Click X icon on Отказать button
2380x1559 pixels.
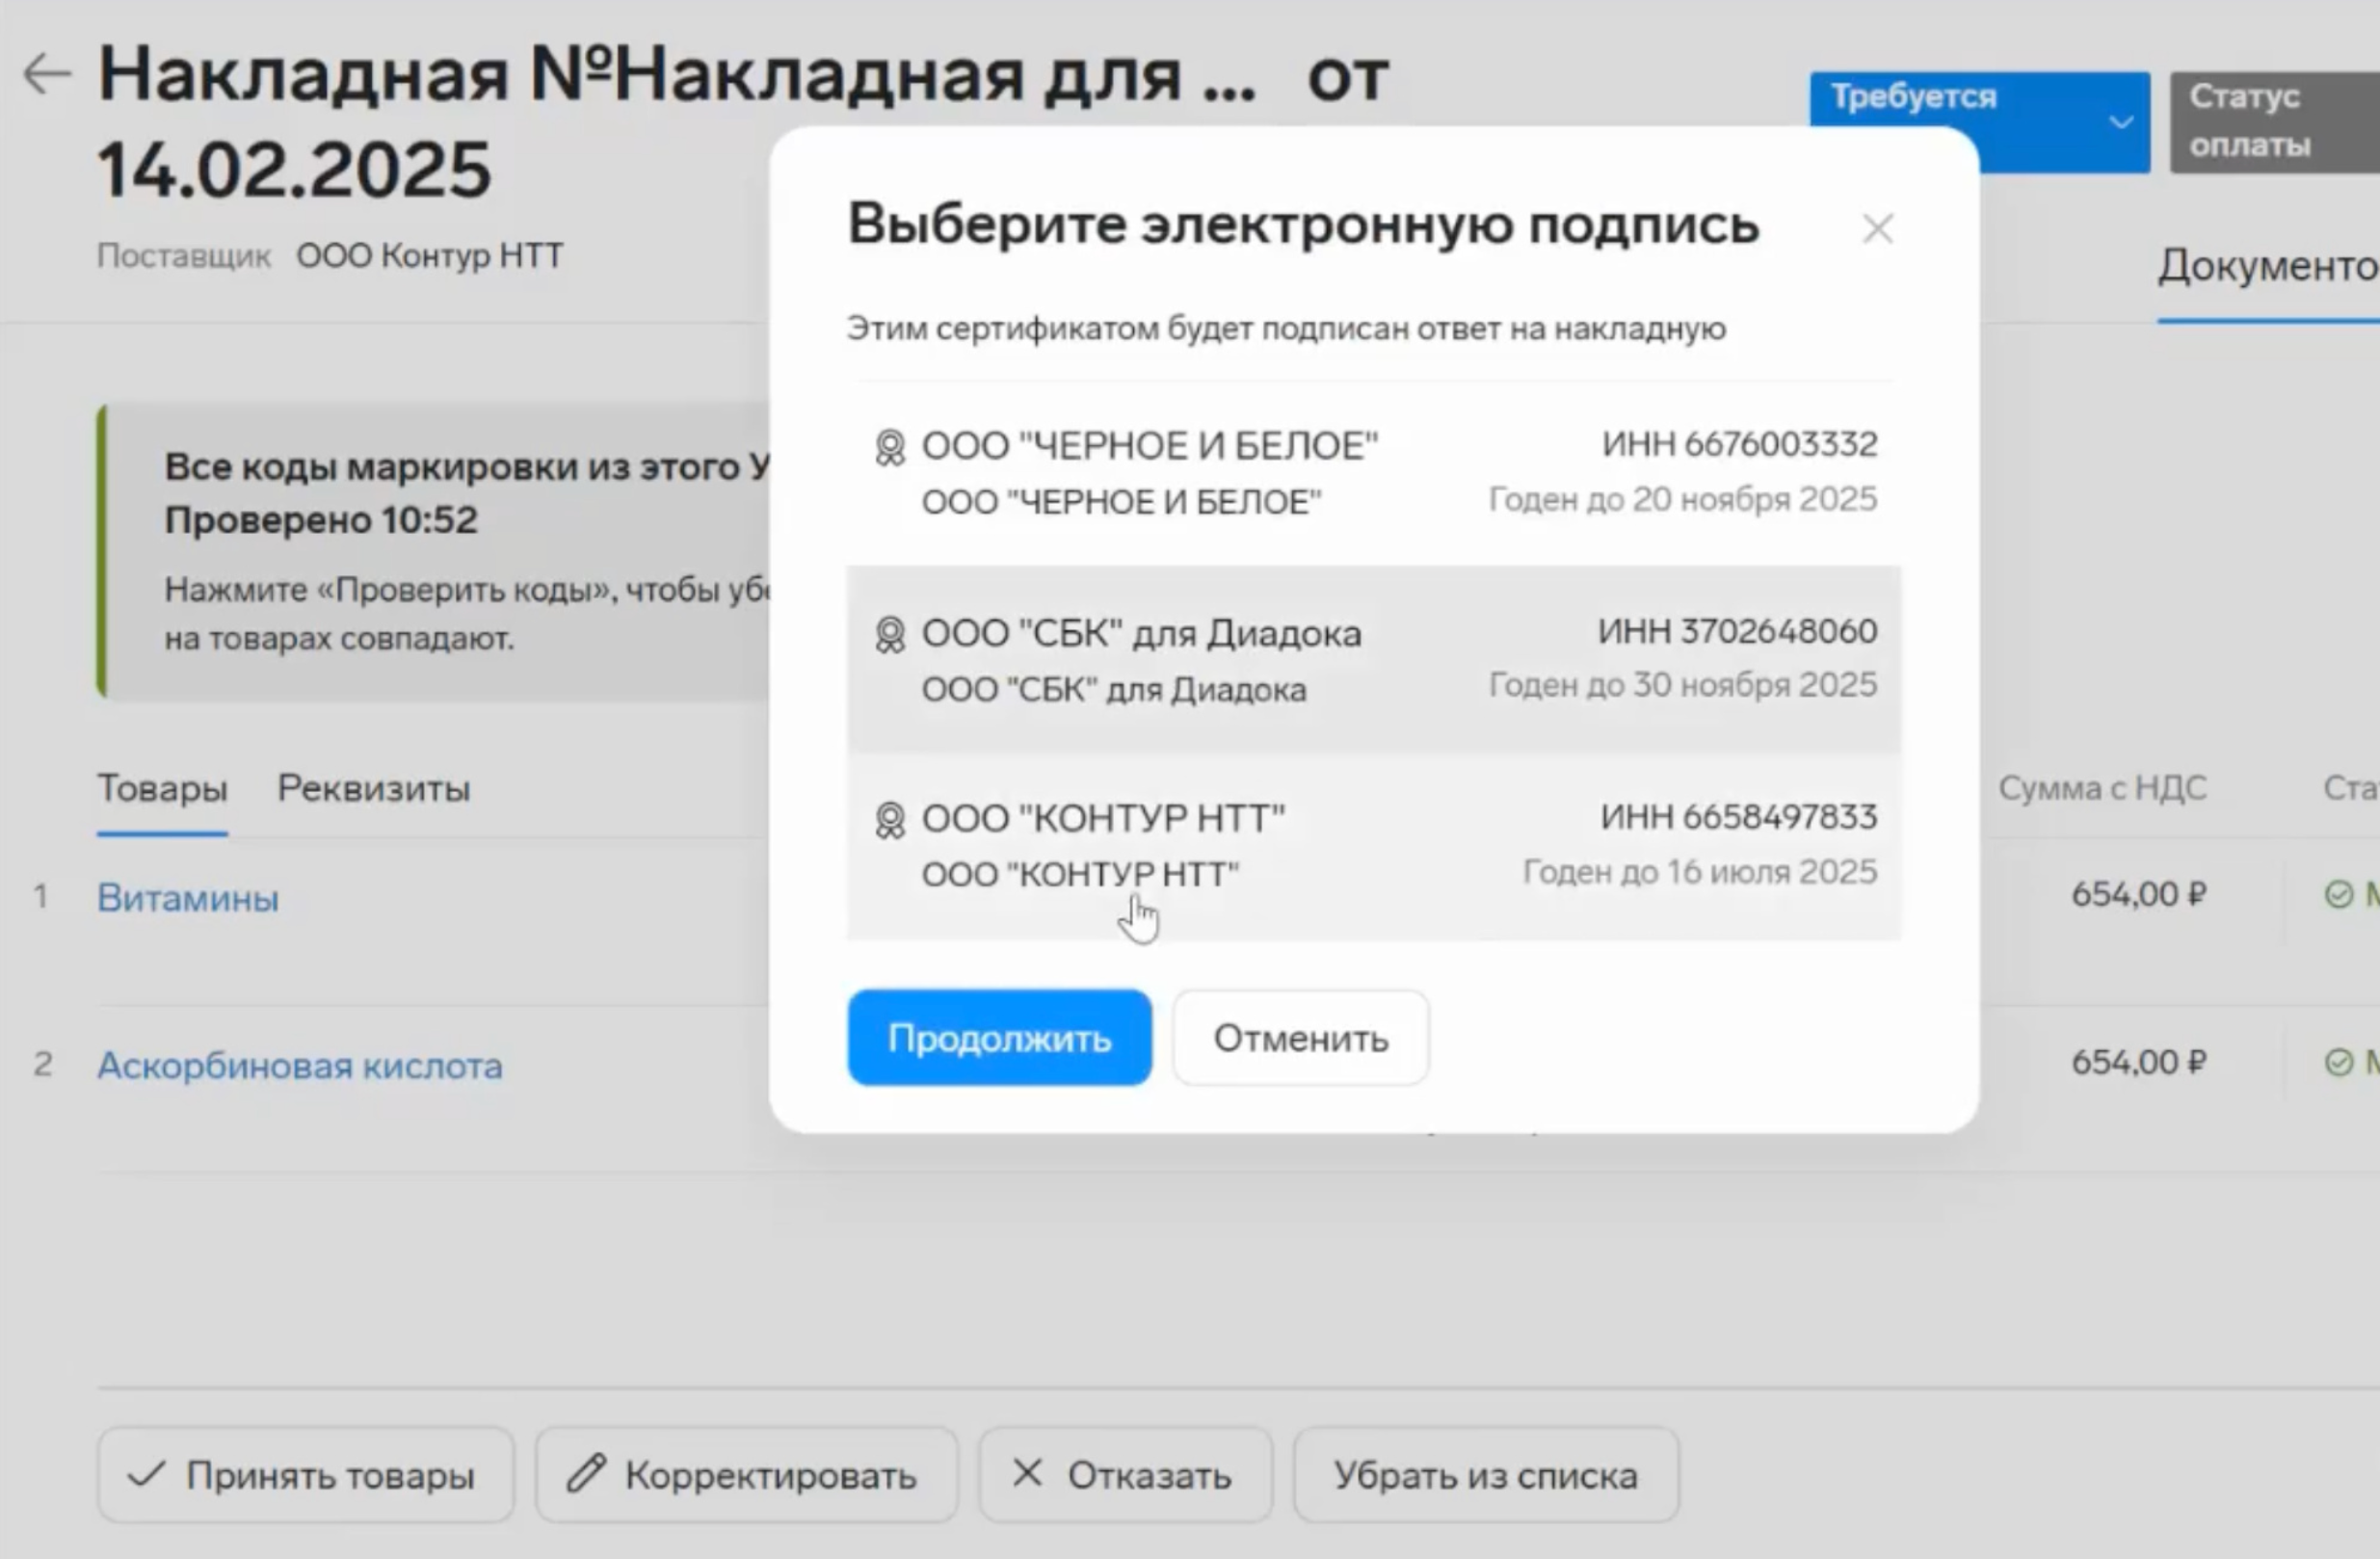pyautogui.click(x=1027, y=1473)
